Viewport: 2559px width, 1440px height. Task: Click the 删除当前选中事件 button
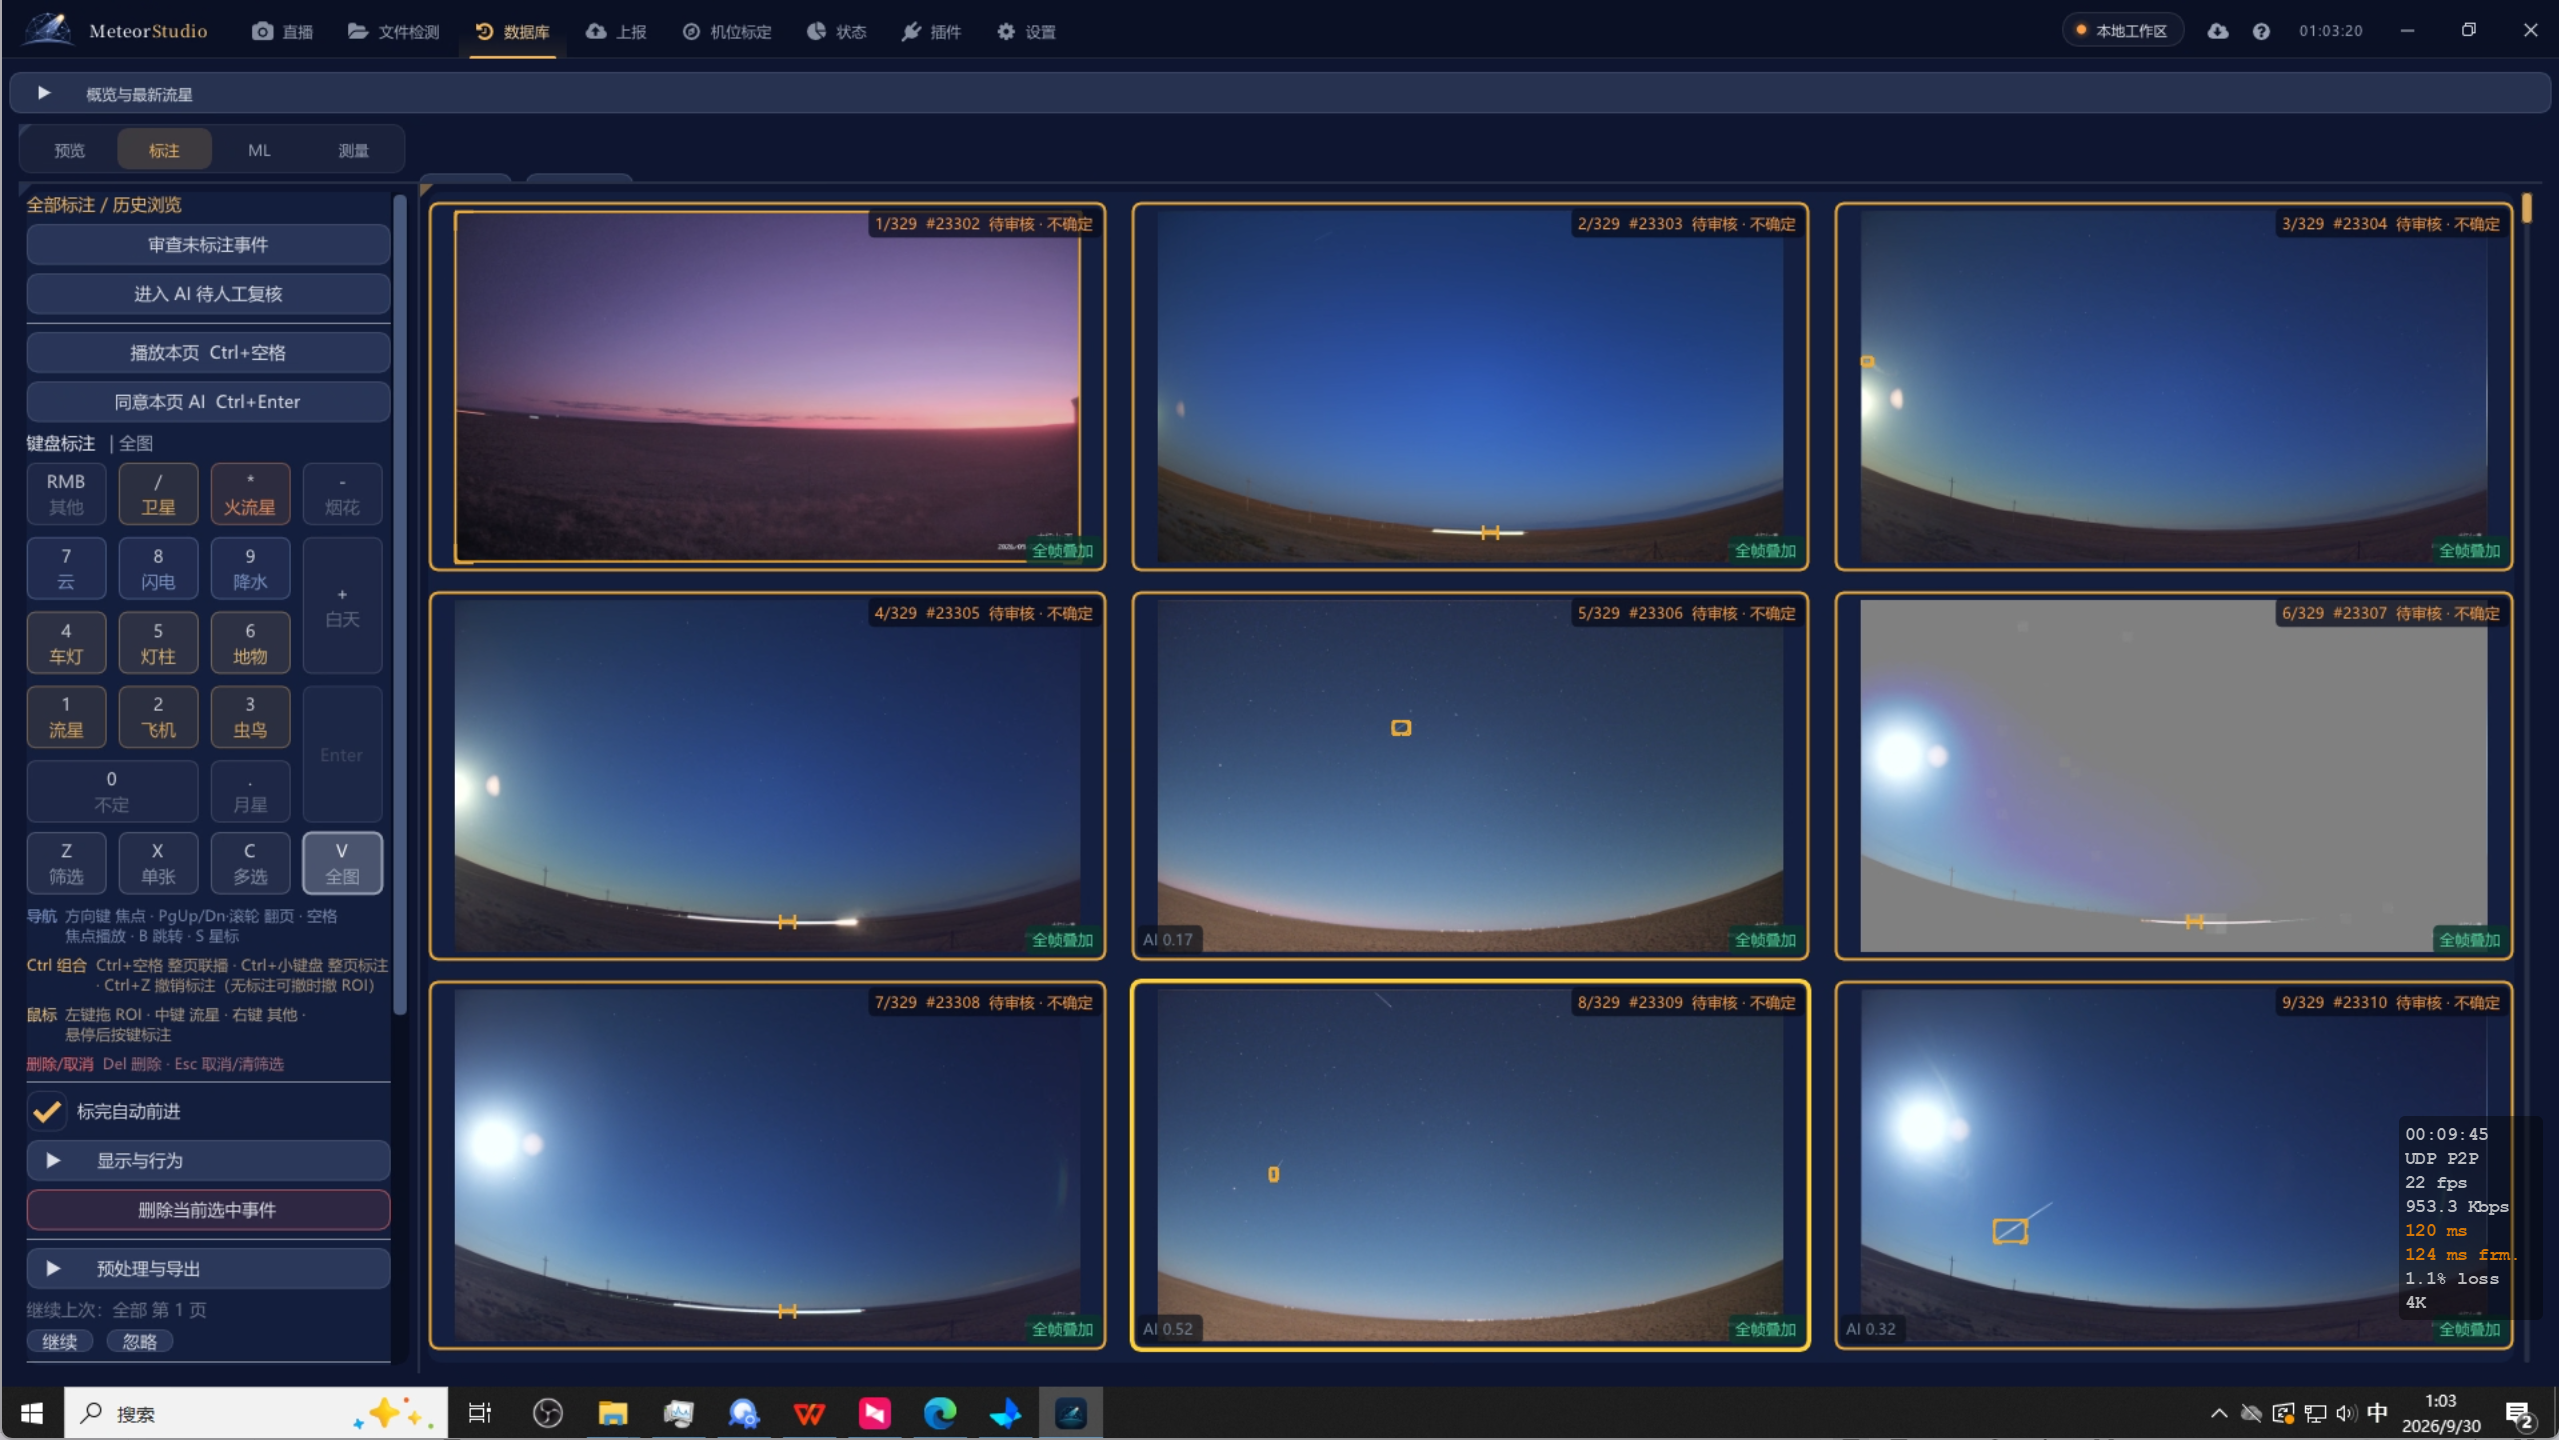click(x=208, y=1210)
